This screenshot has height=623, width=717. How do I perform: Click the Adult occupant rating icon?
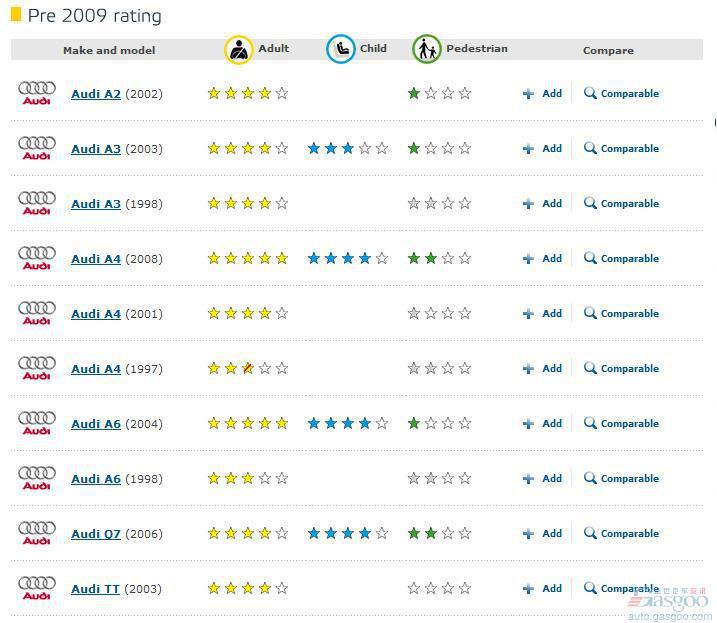pyautogui.click(x=239, y=49)
